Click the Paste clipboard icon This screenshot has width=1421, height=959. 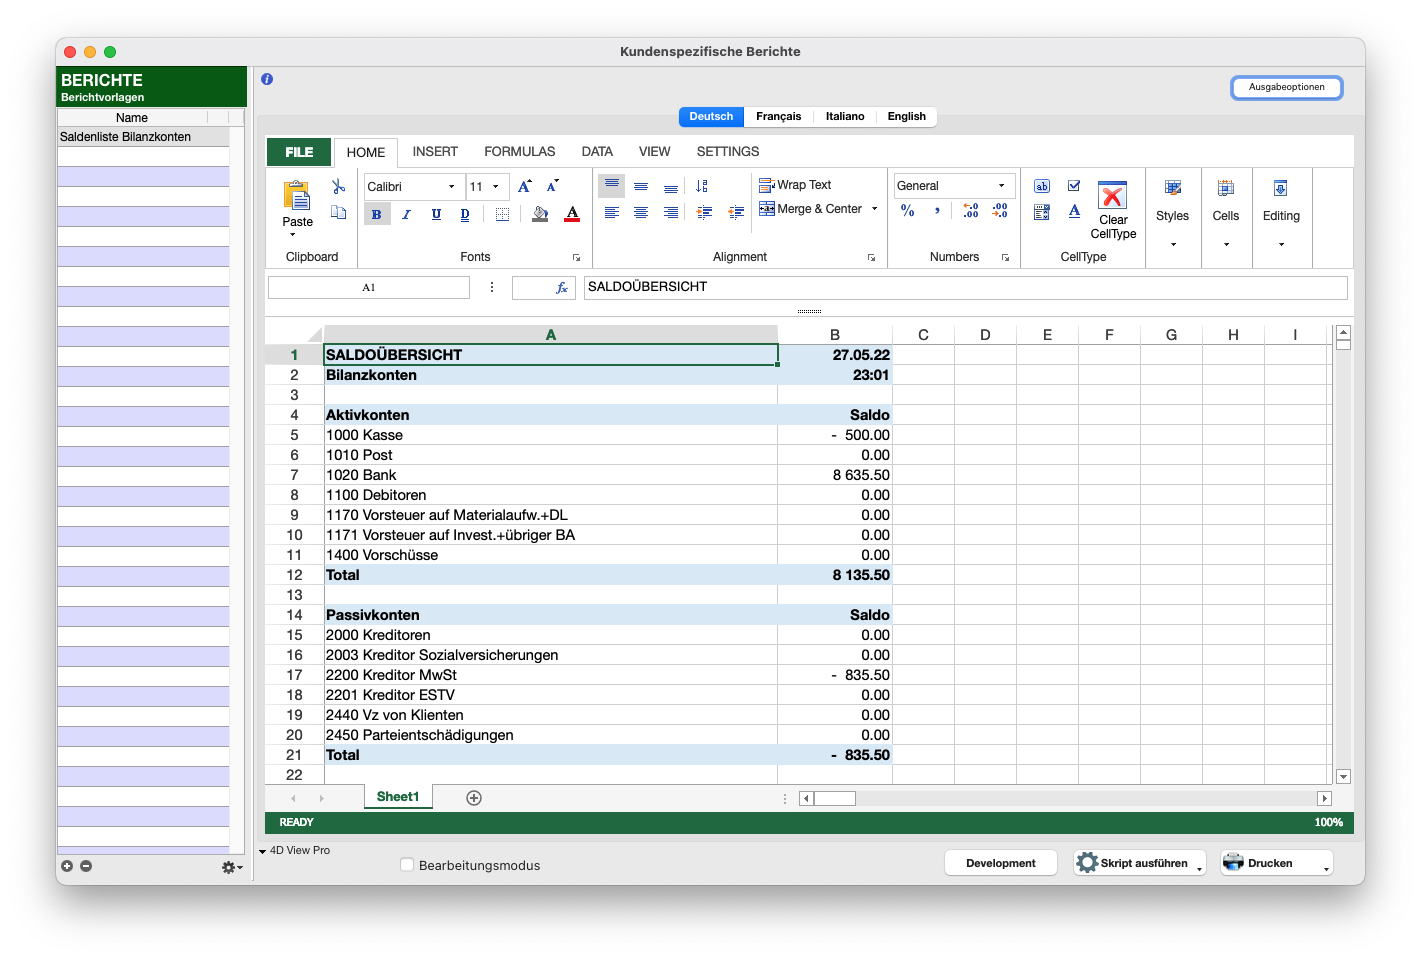point(297,196)
